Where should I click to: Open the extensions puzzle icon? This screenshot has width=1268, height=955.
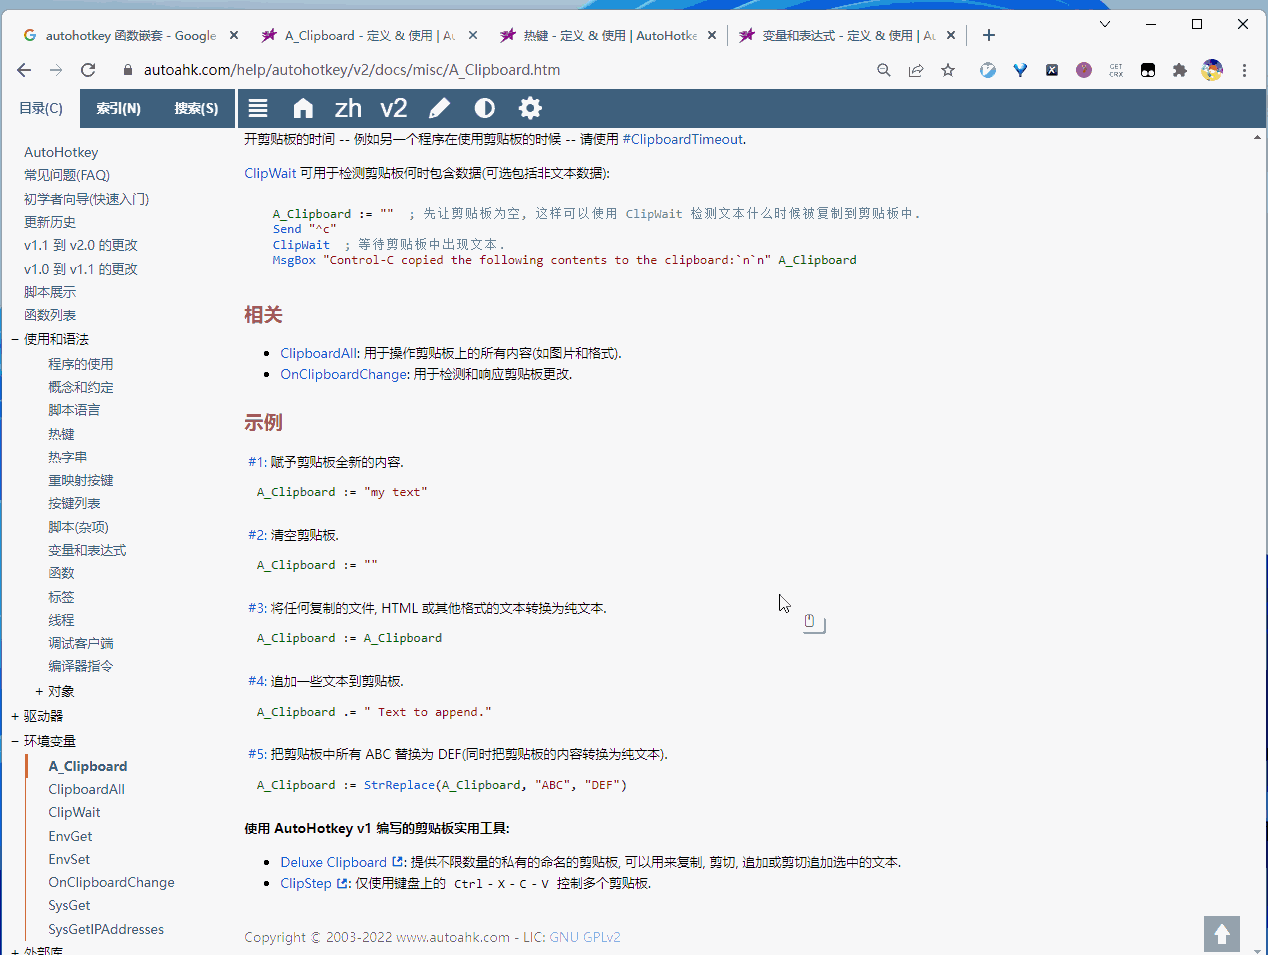[x=1180, y=70]
